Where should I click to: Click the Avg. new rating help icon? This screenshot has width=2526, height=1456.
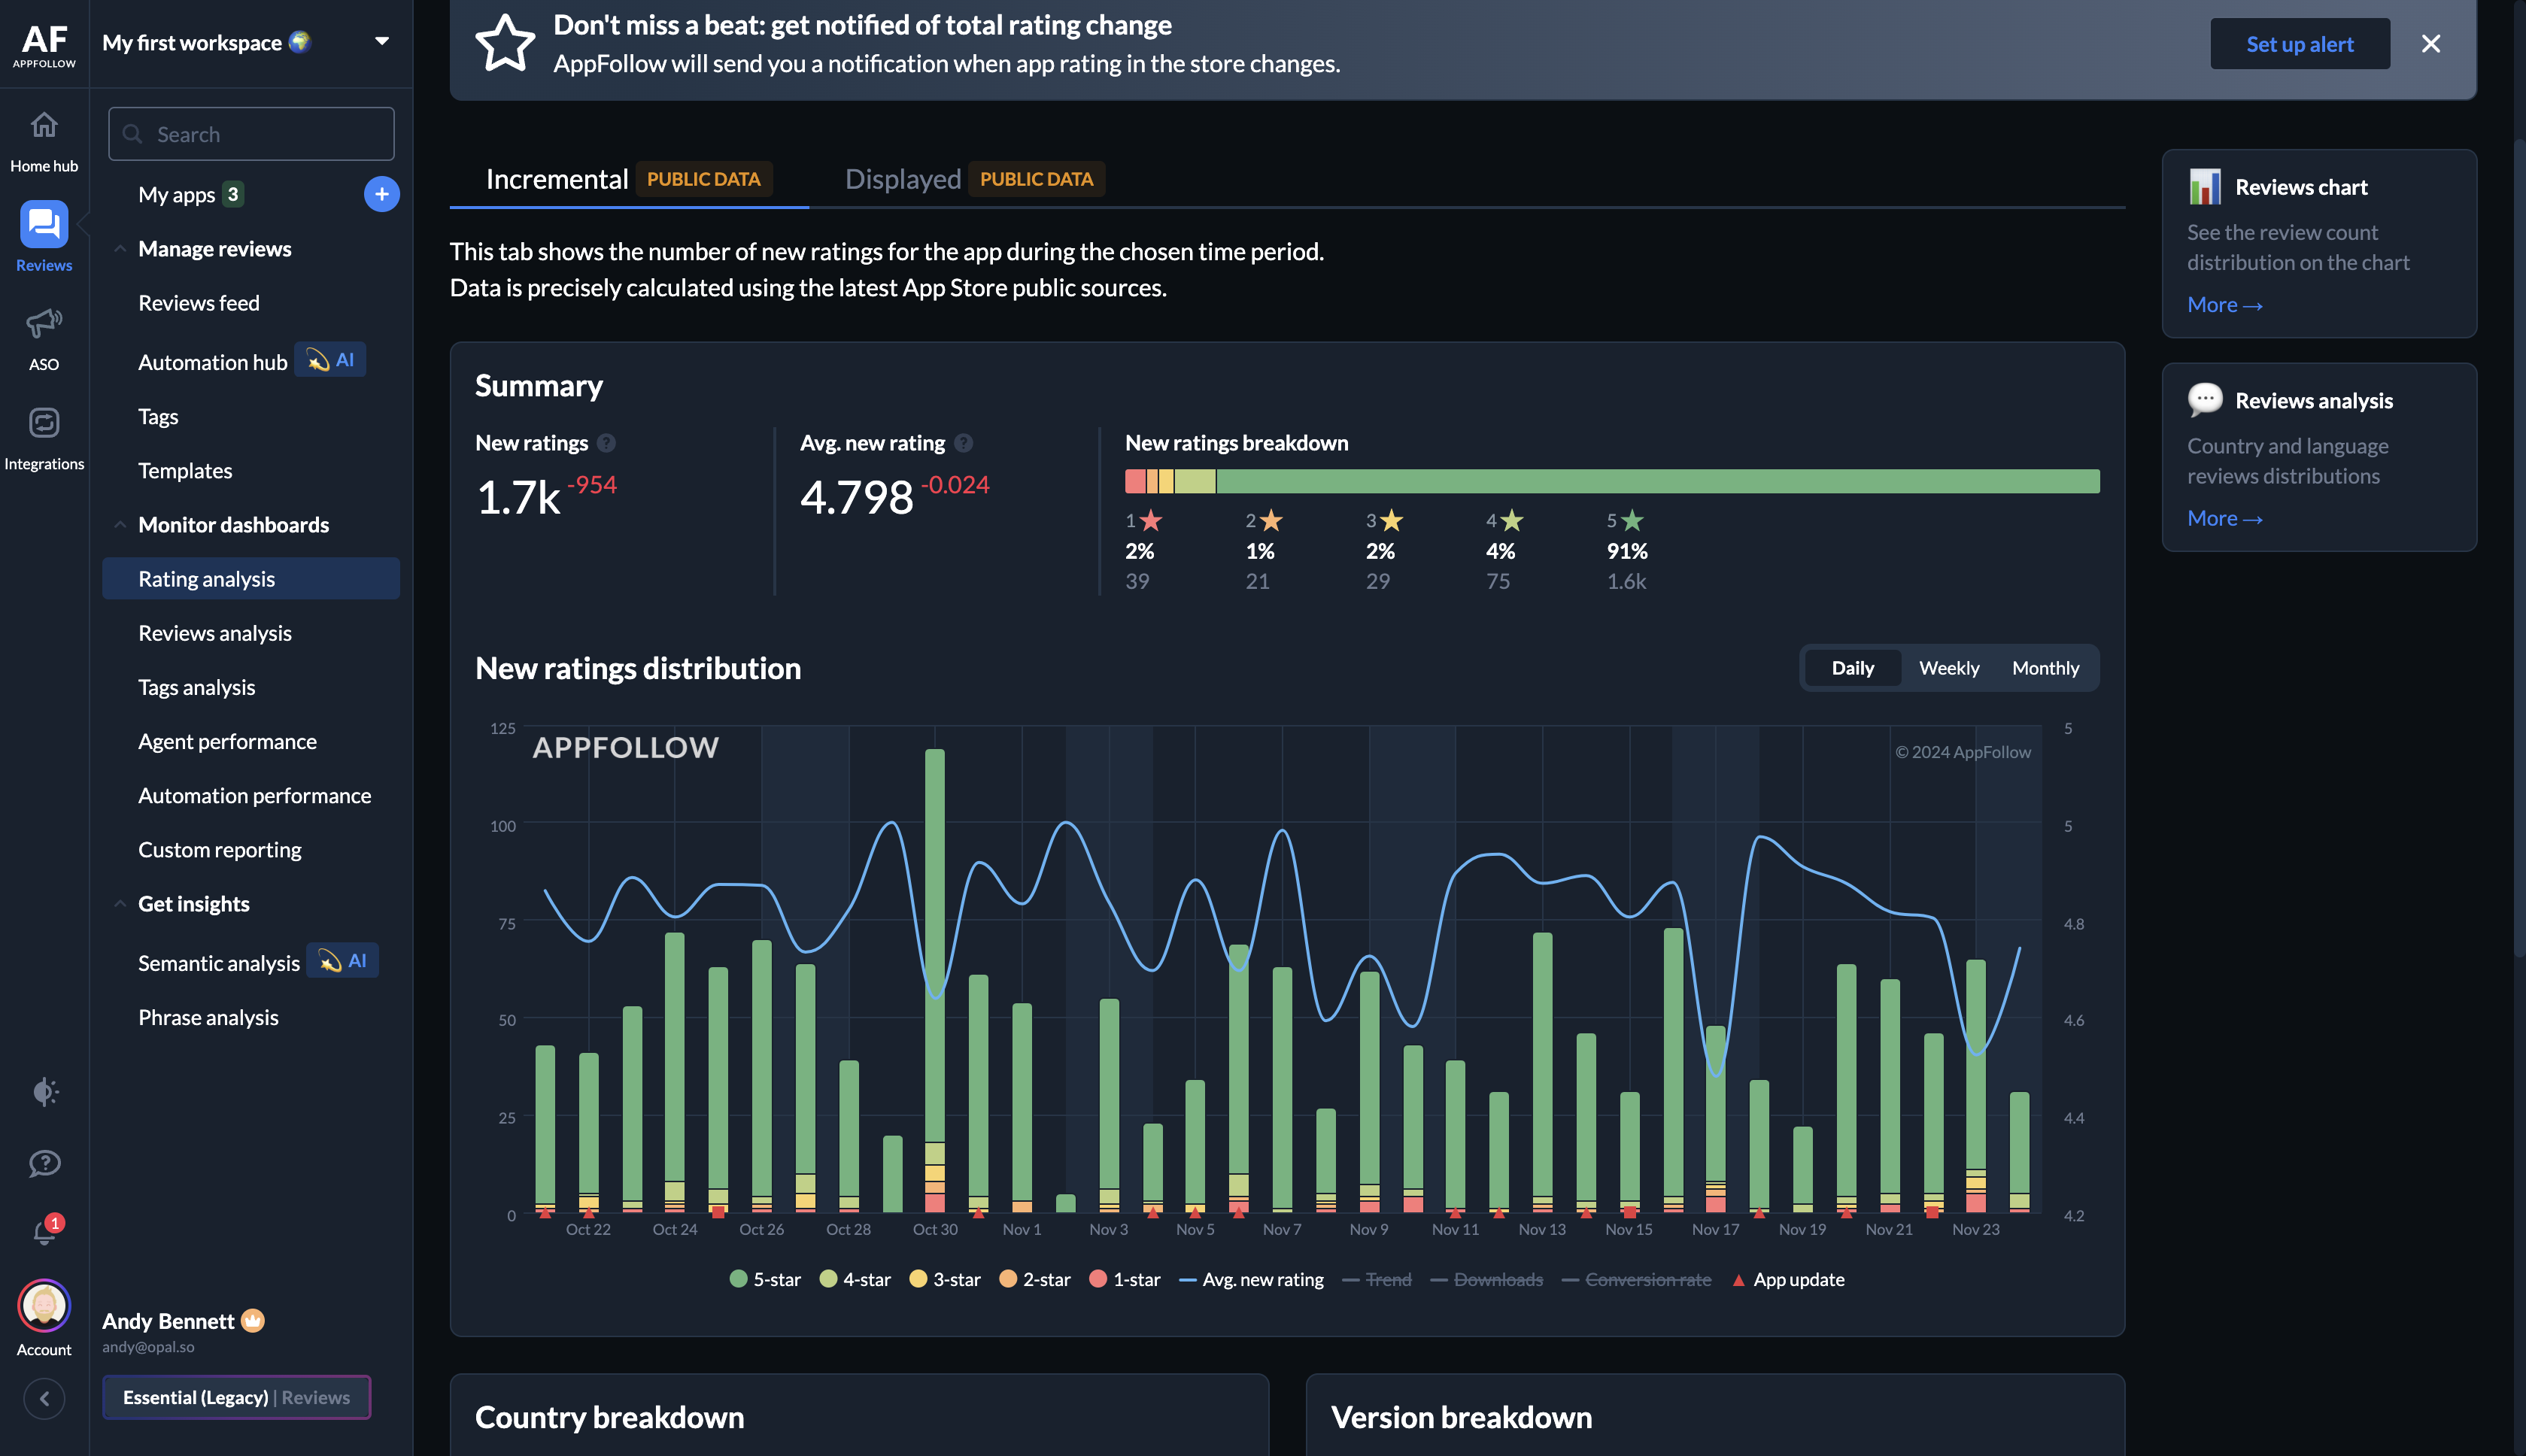[963, 443]
